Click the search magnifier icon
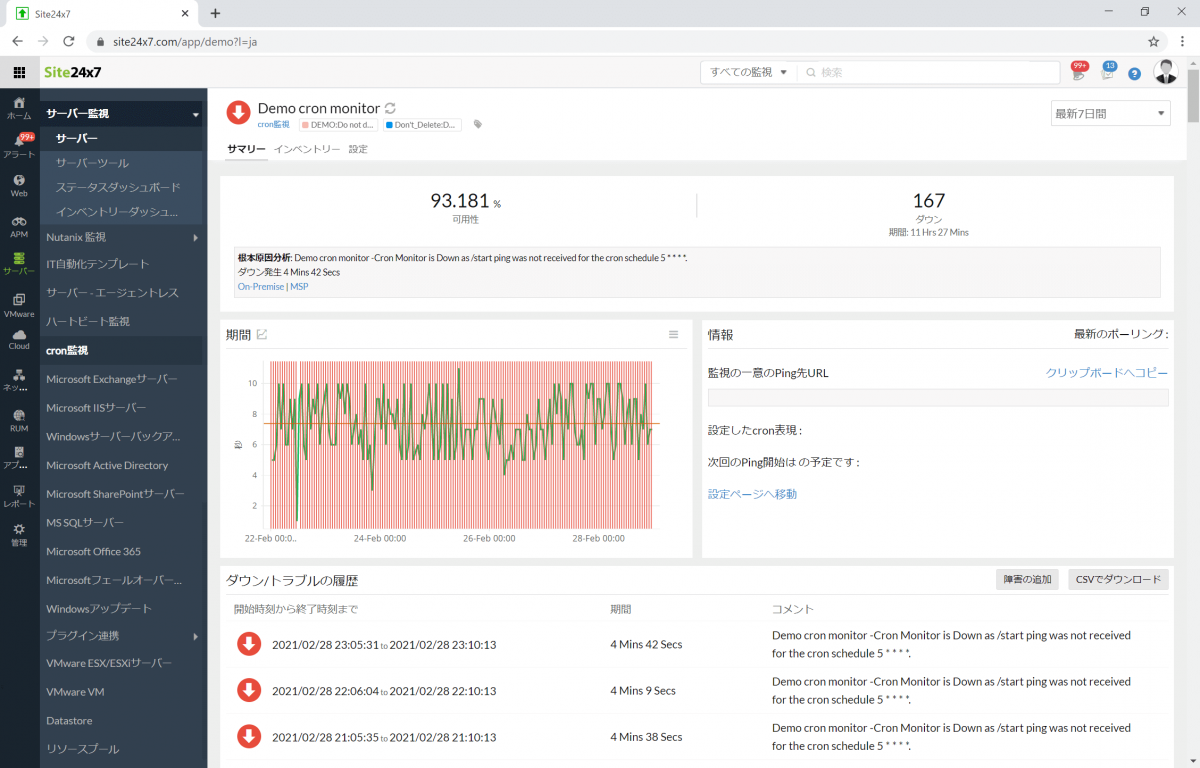 (811, 73)
